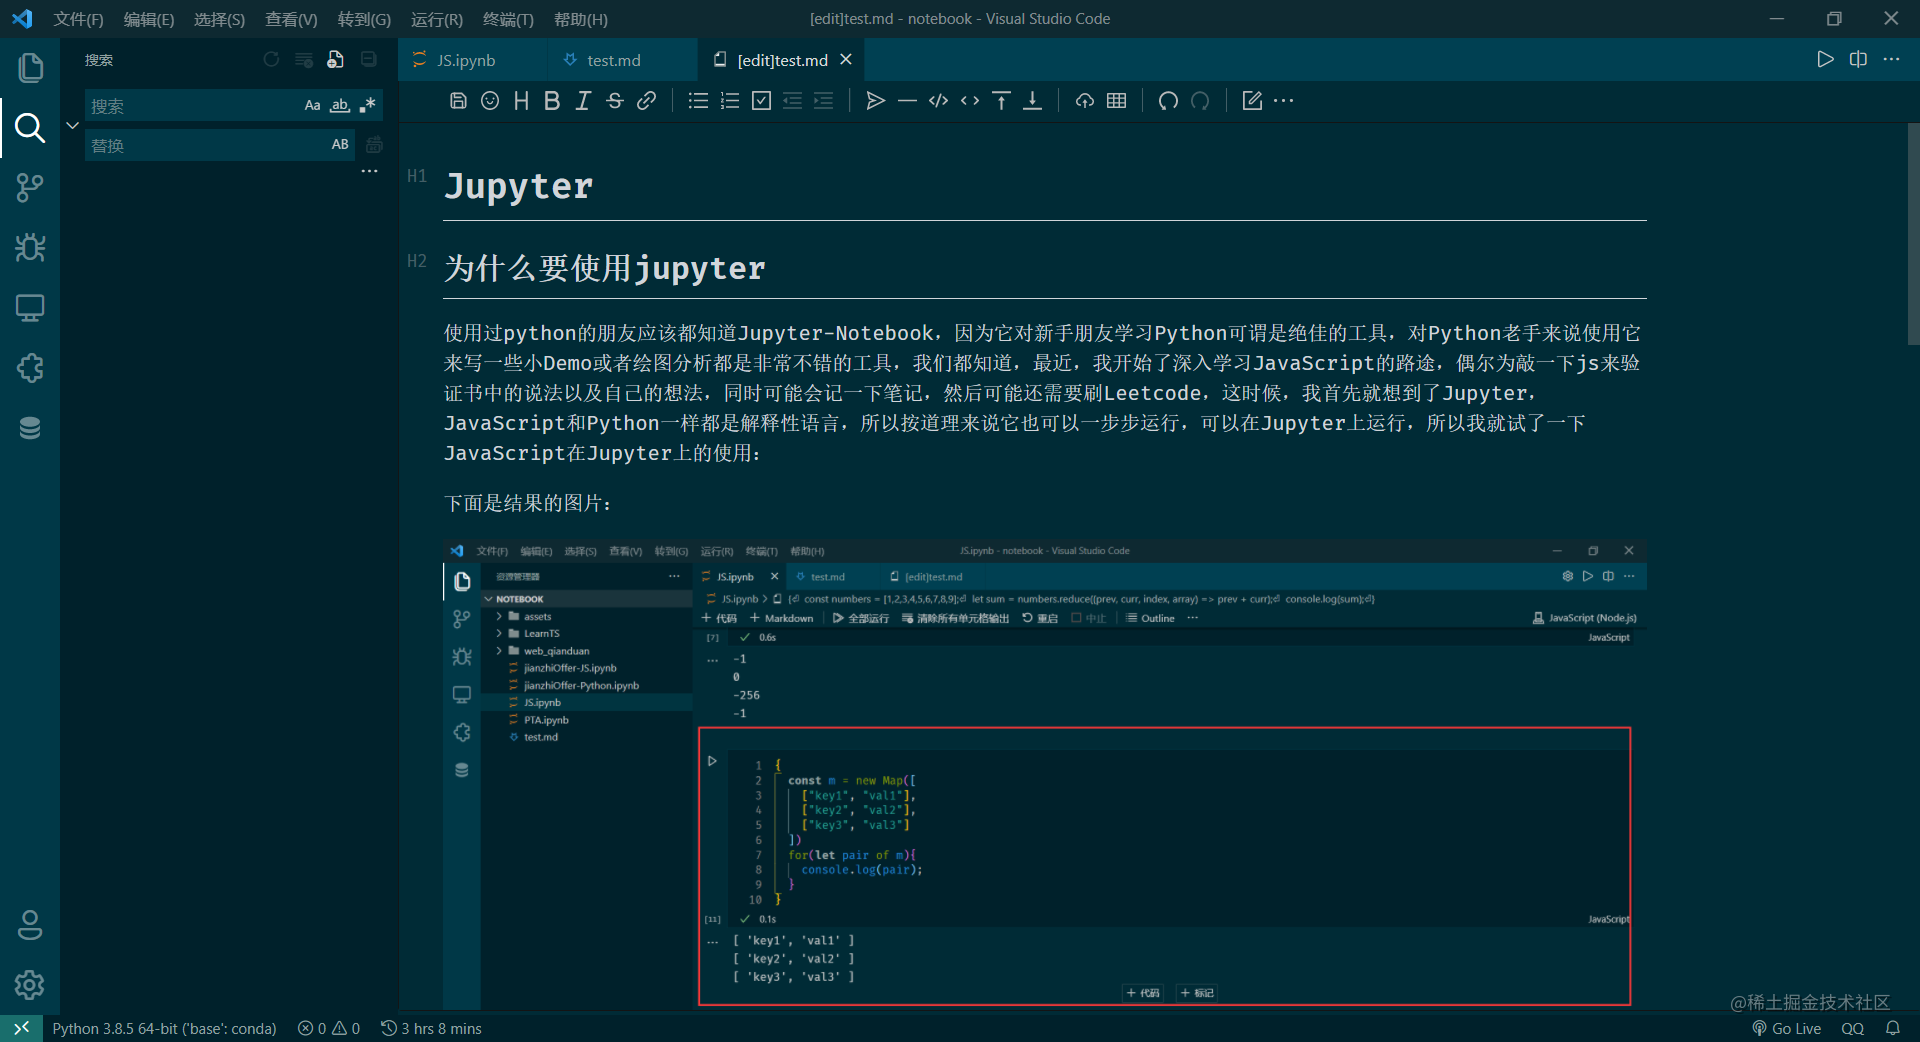Type a query in the 搜索 search field

[190, 105]
